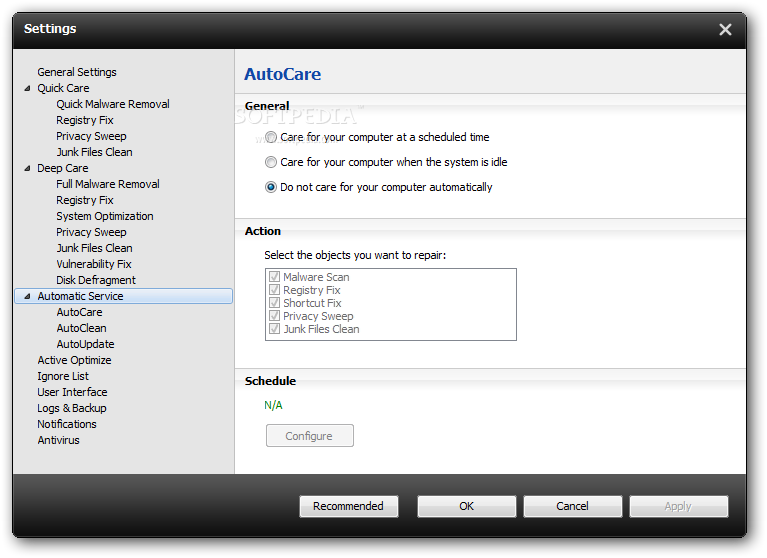Collapse the Deep Care tree arrow
This screenshot has height=558, width=767.
click(27, 168)
